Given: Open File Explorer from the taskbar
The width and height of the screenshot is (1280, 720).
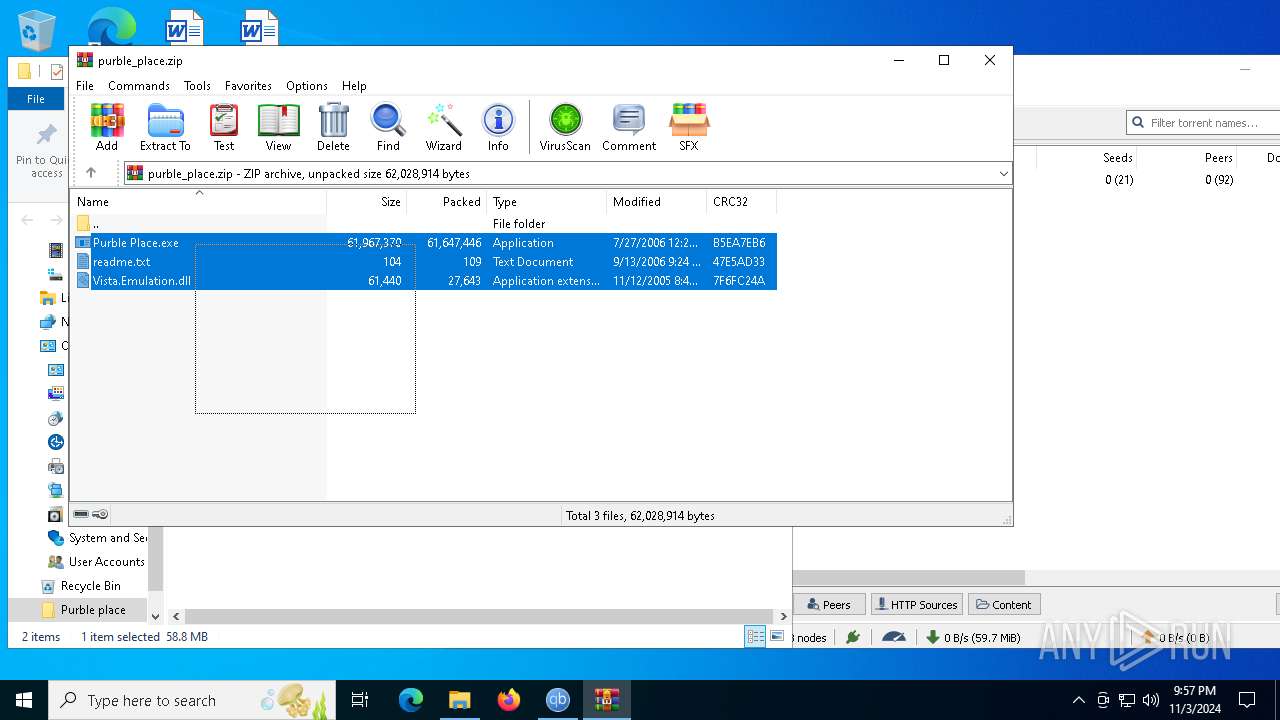Looking at the screenshot, I should pos(459,700).
